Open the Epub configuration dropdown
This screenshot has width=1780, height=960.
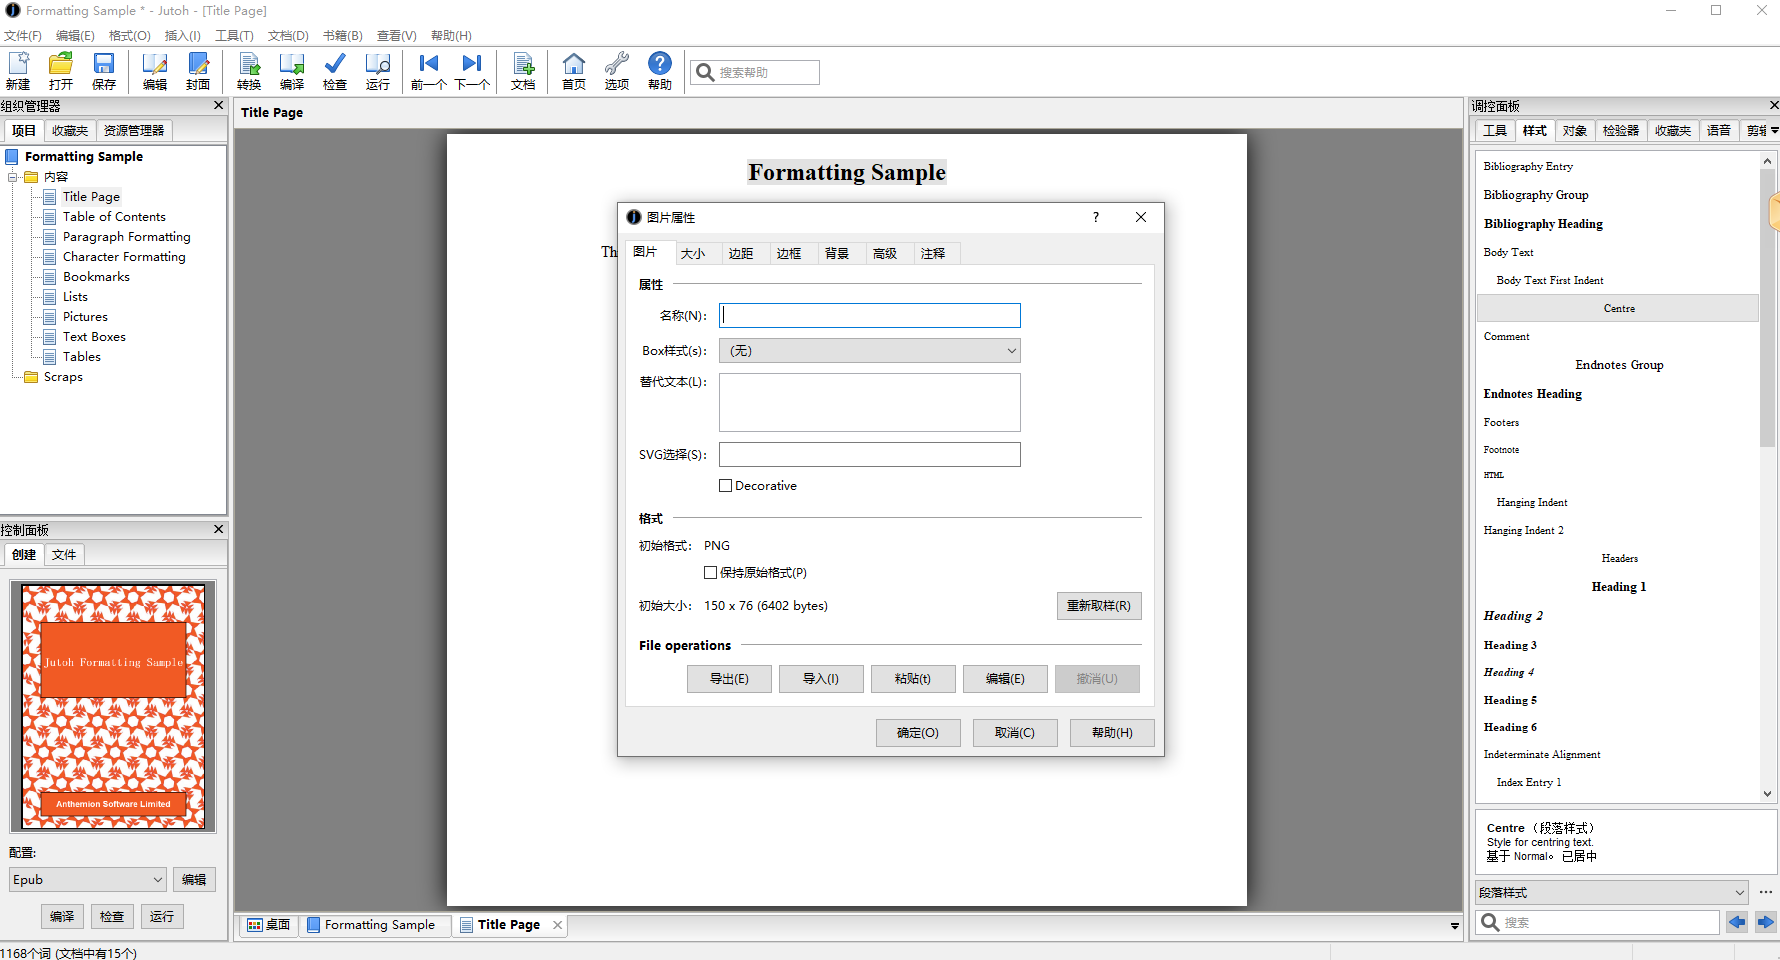click(87, 880)
